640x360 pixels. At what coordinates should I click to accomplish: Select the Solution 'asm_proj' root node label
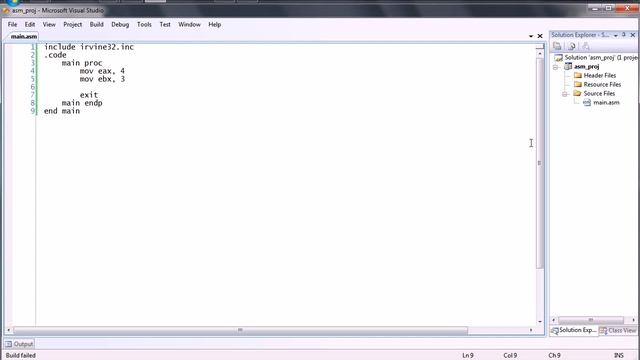pos(601,58)
